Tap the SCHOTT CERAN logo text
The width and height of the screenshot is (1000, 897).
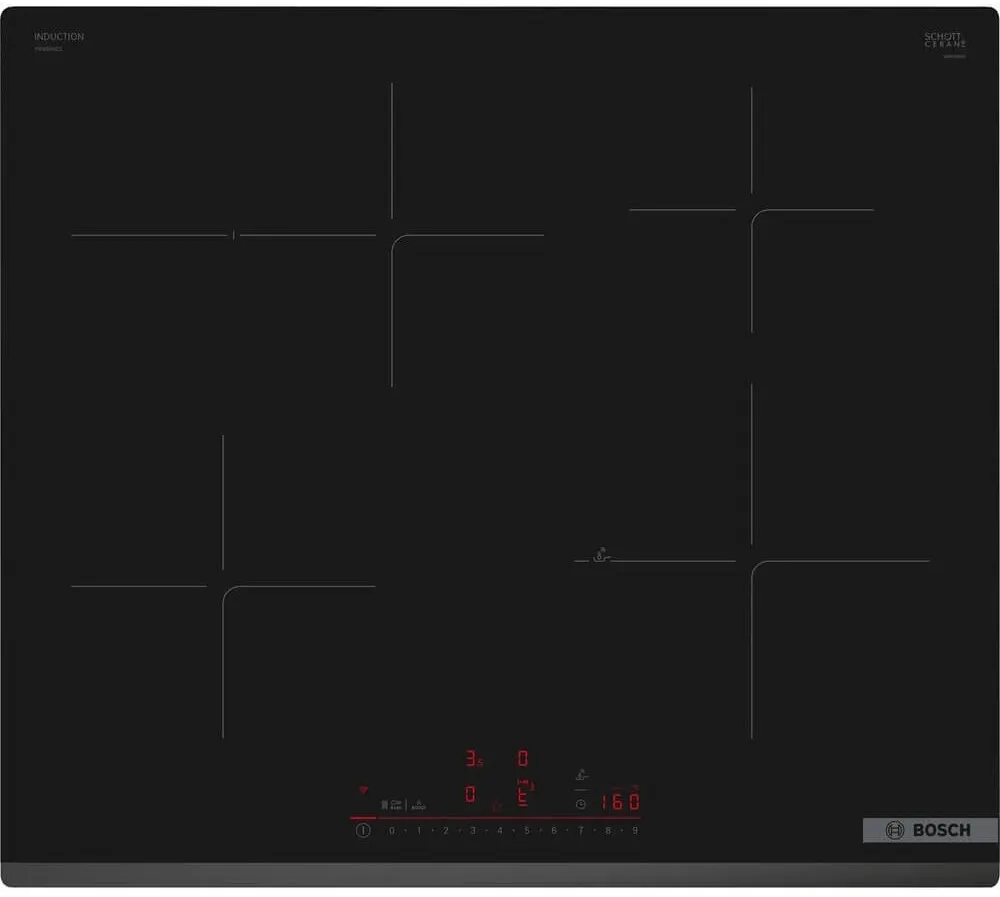pos(944,40)
